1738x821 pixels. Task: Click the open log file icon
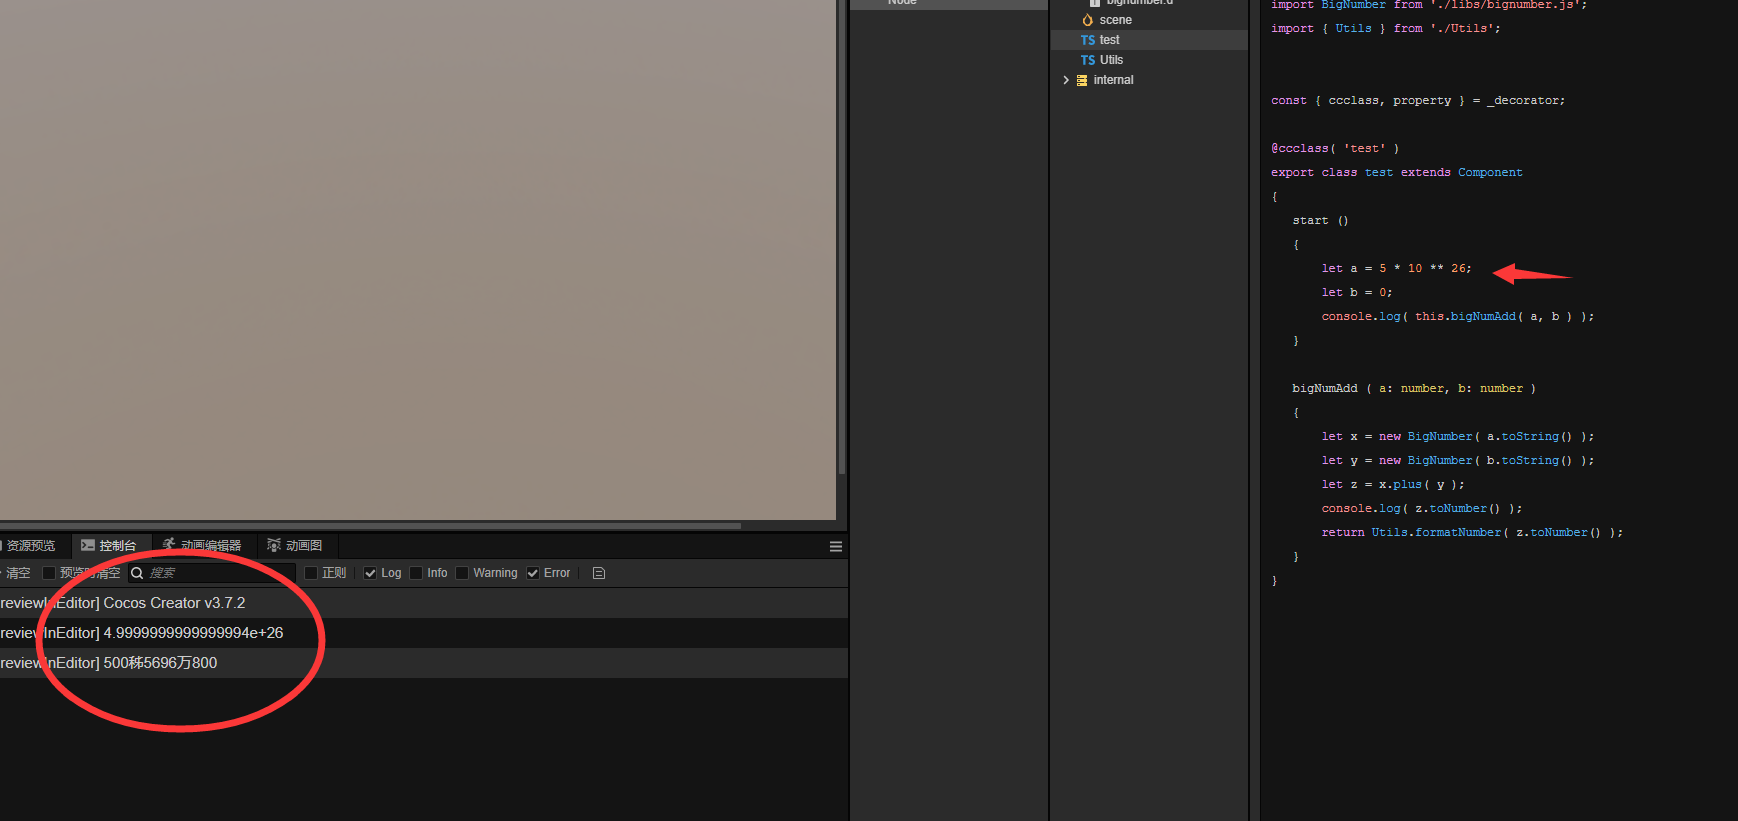[x=599, y=573]
